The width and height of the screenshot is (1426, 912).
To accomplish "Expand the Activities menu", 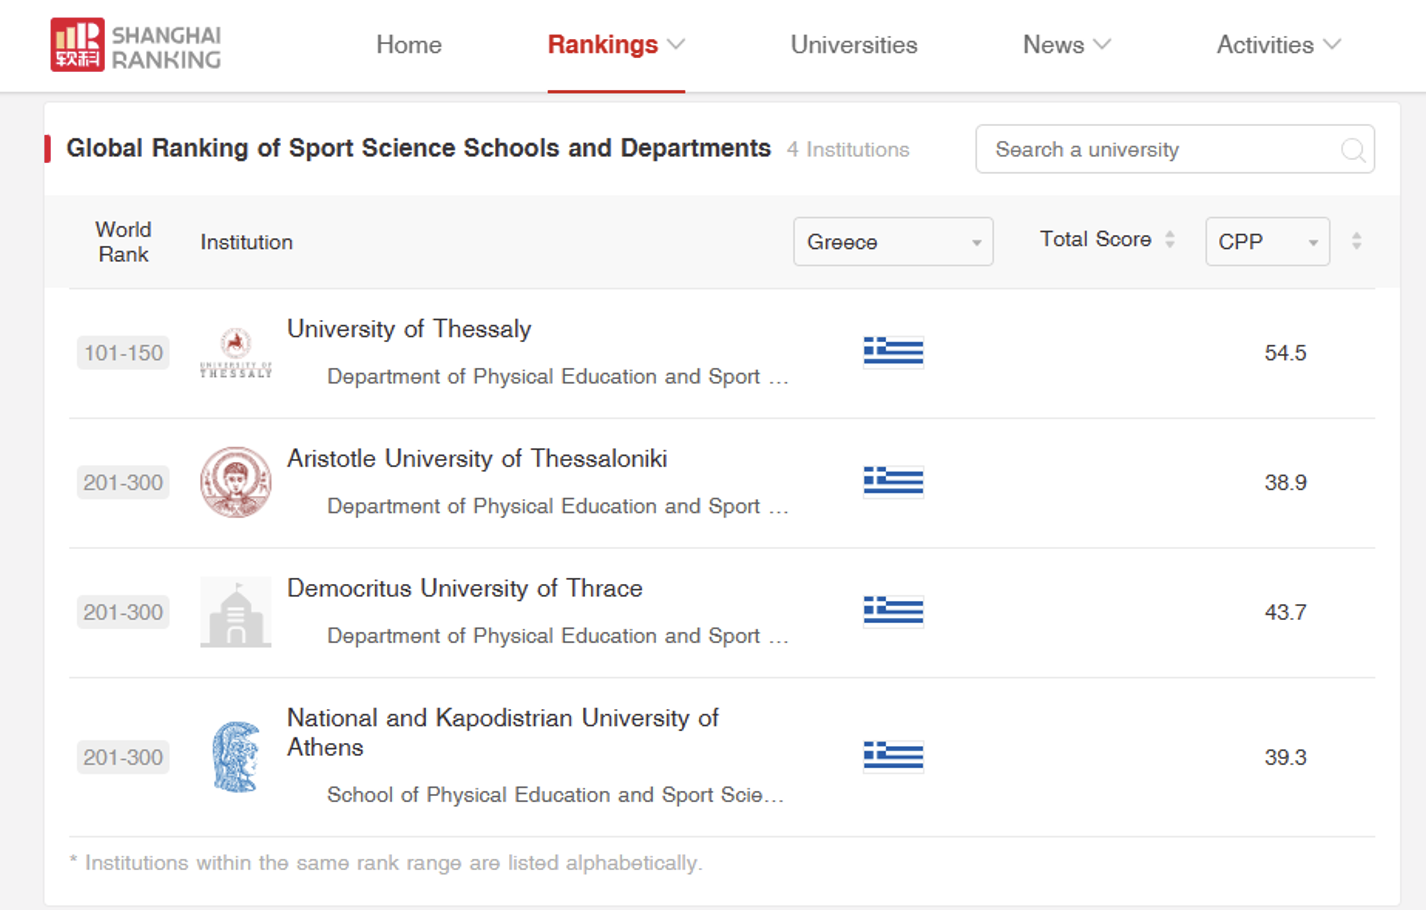I will pos(1278,45).
